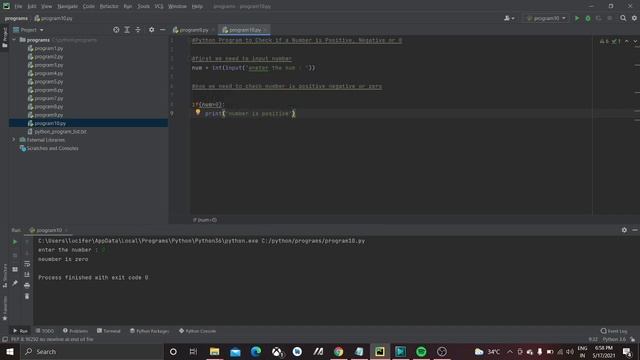Open the Tools menu

(143, 6)
